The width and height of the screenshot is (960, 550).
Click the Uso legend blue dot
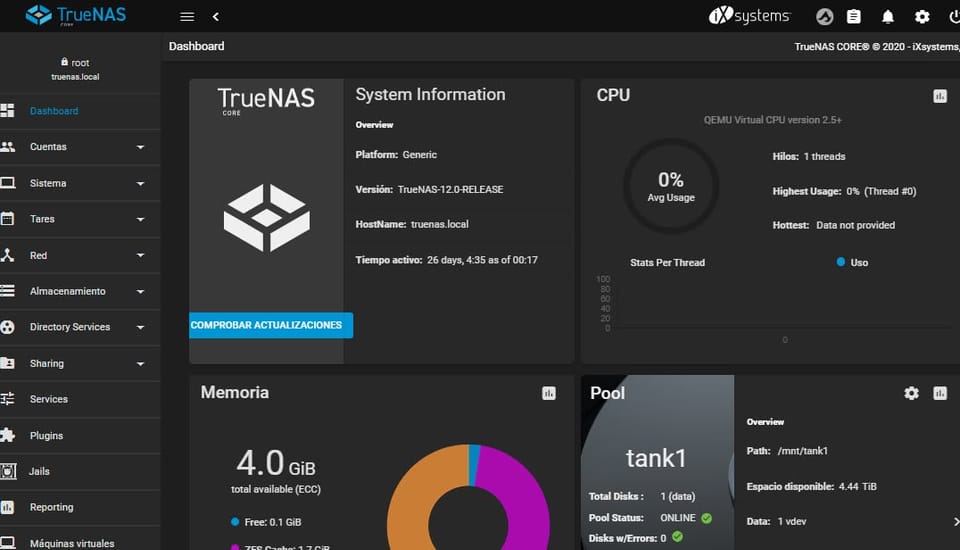point(841,262)
